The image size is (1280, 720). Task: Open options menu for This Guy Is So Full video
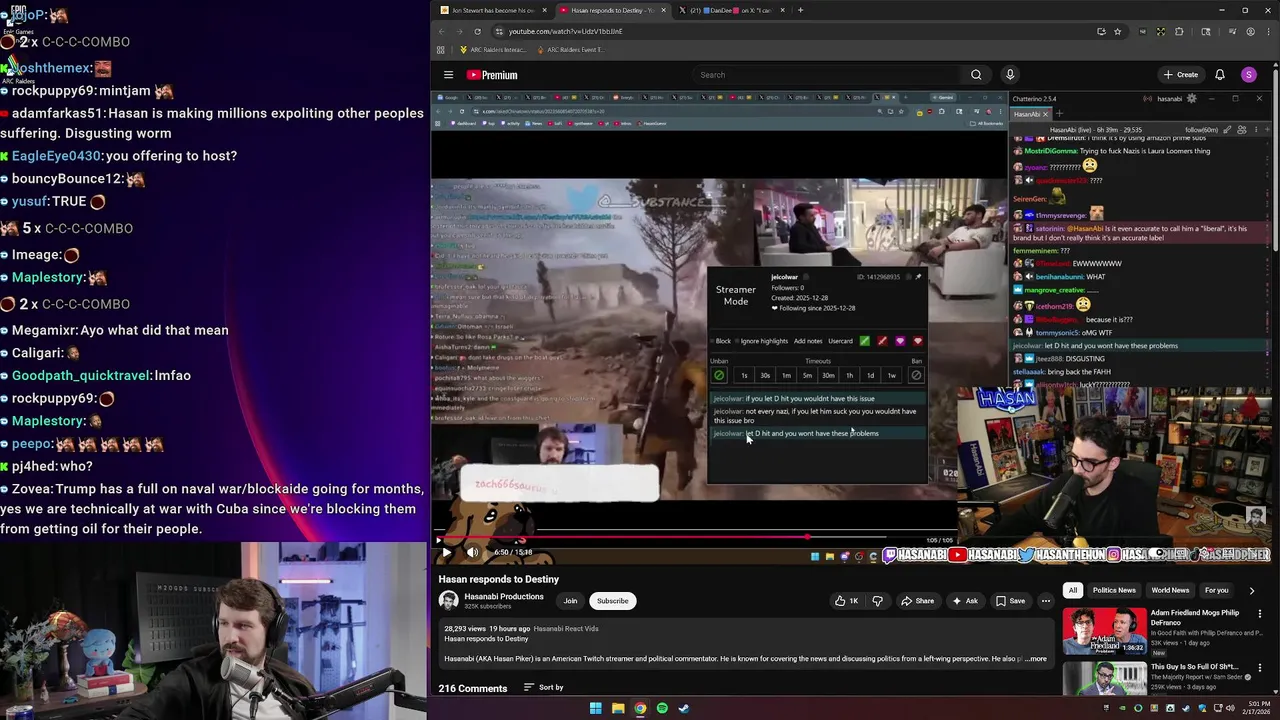point(1260,666)
